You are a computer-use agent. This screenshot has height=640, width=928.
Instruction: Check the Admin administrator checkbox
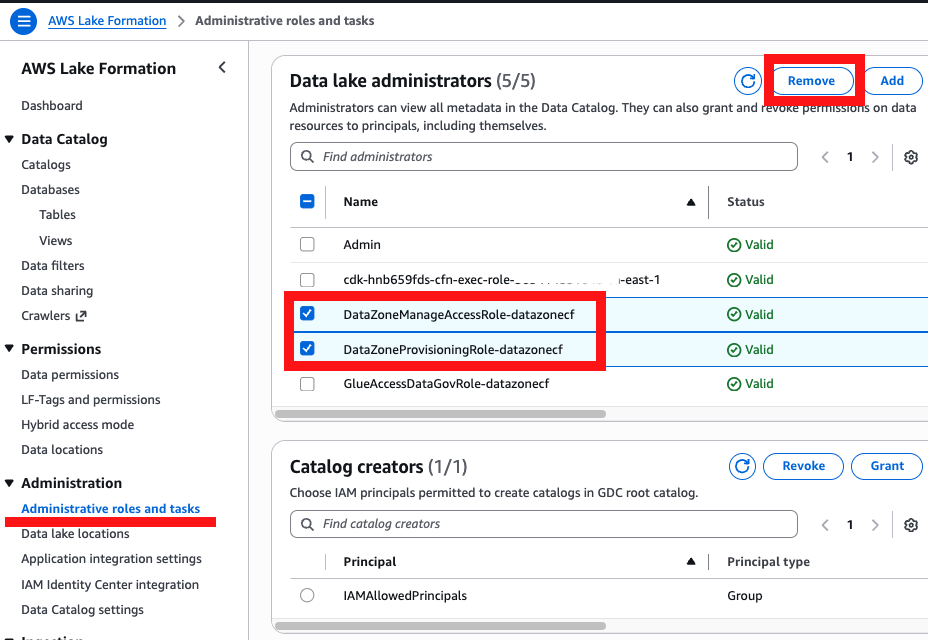tap(307, 244)
